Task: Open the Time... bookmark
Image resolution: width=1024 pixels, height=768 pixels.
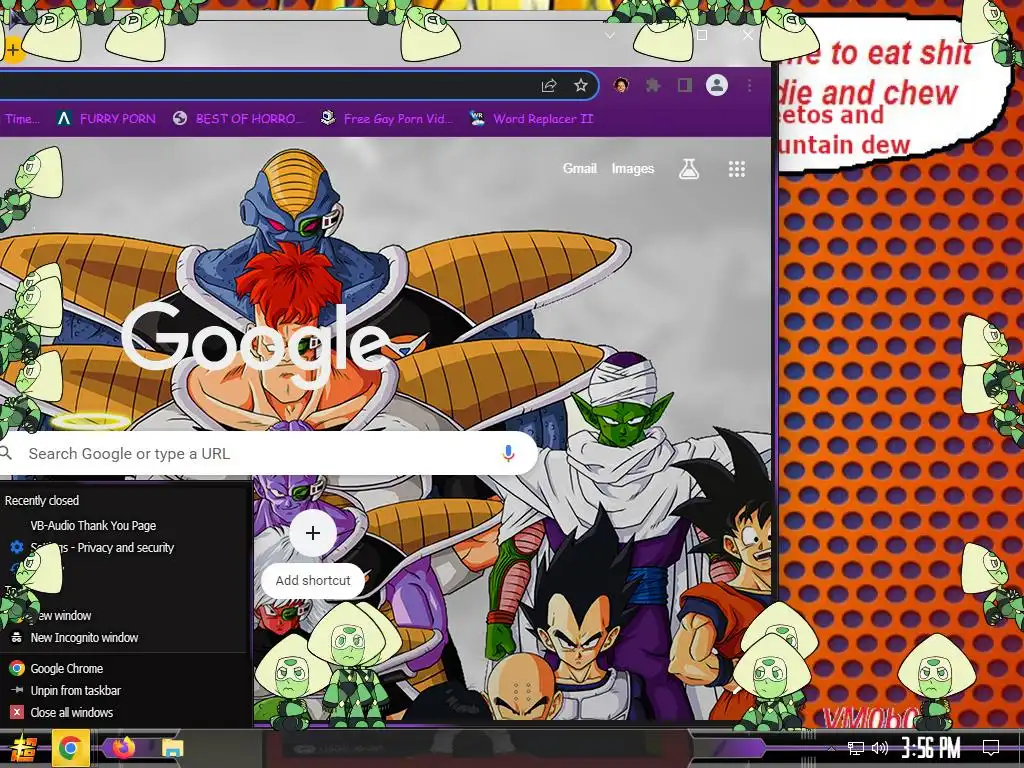Action: 22,119
